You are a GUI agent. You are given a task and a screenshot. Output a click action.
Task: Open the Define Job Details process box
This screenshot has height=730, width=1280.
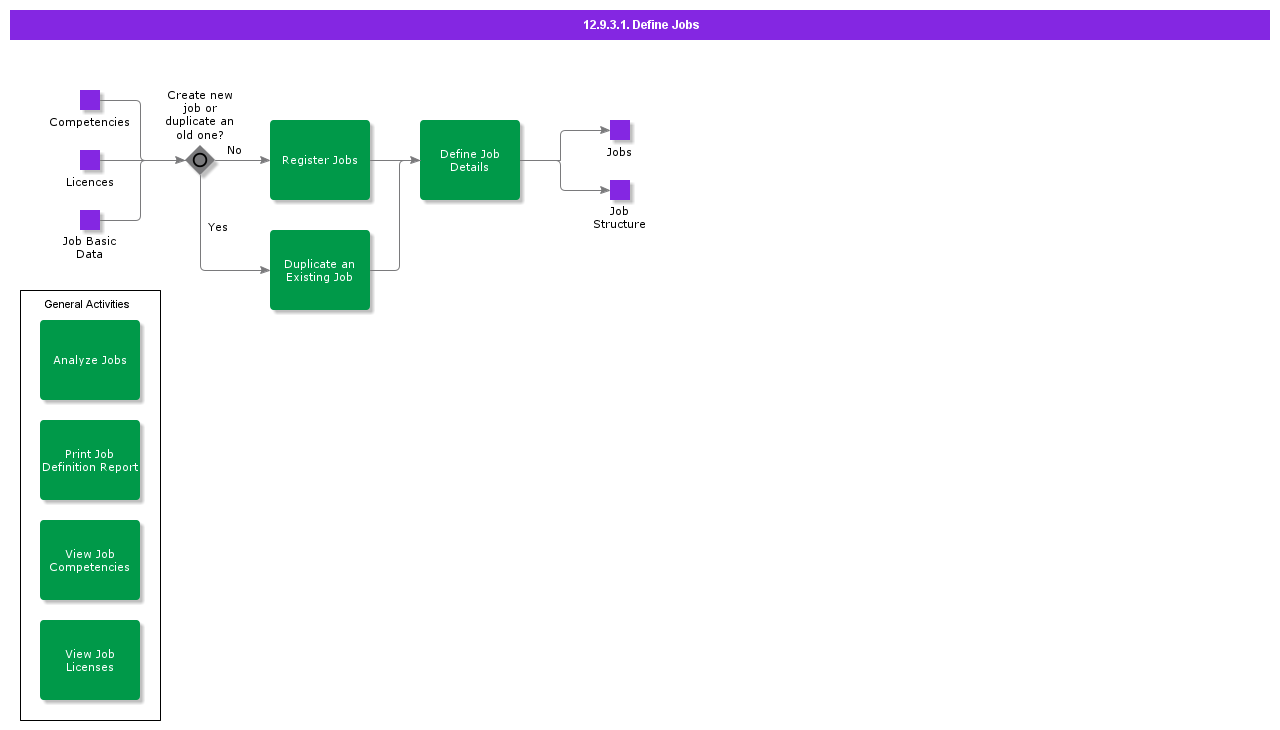coord(470,160)
